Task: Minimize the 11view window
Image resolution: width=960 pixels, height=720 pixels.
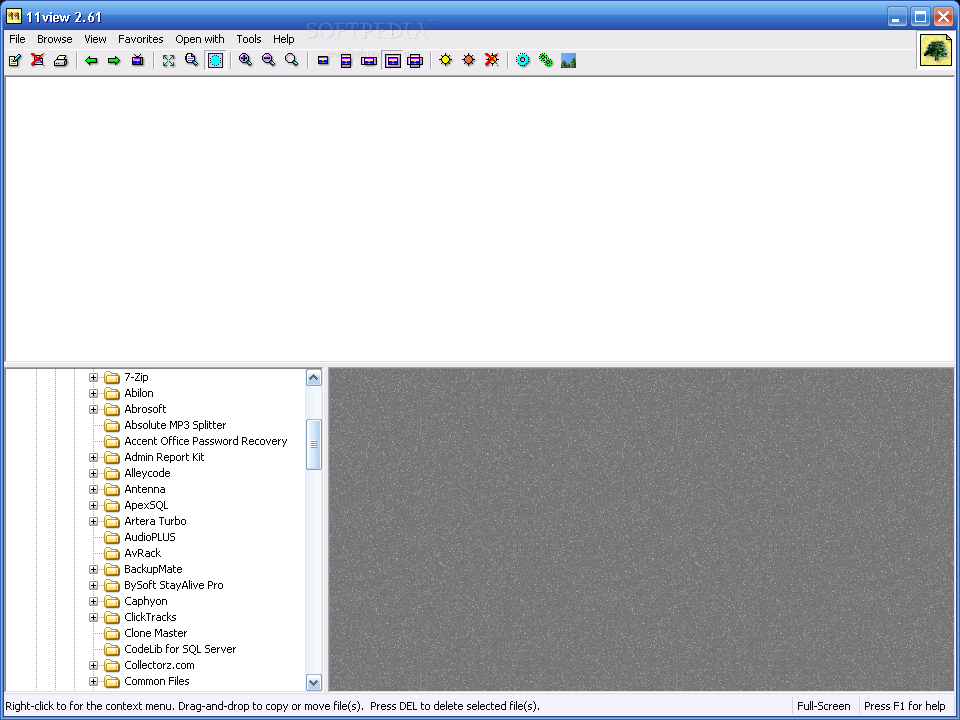Action: (897, 17)
